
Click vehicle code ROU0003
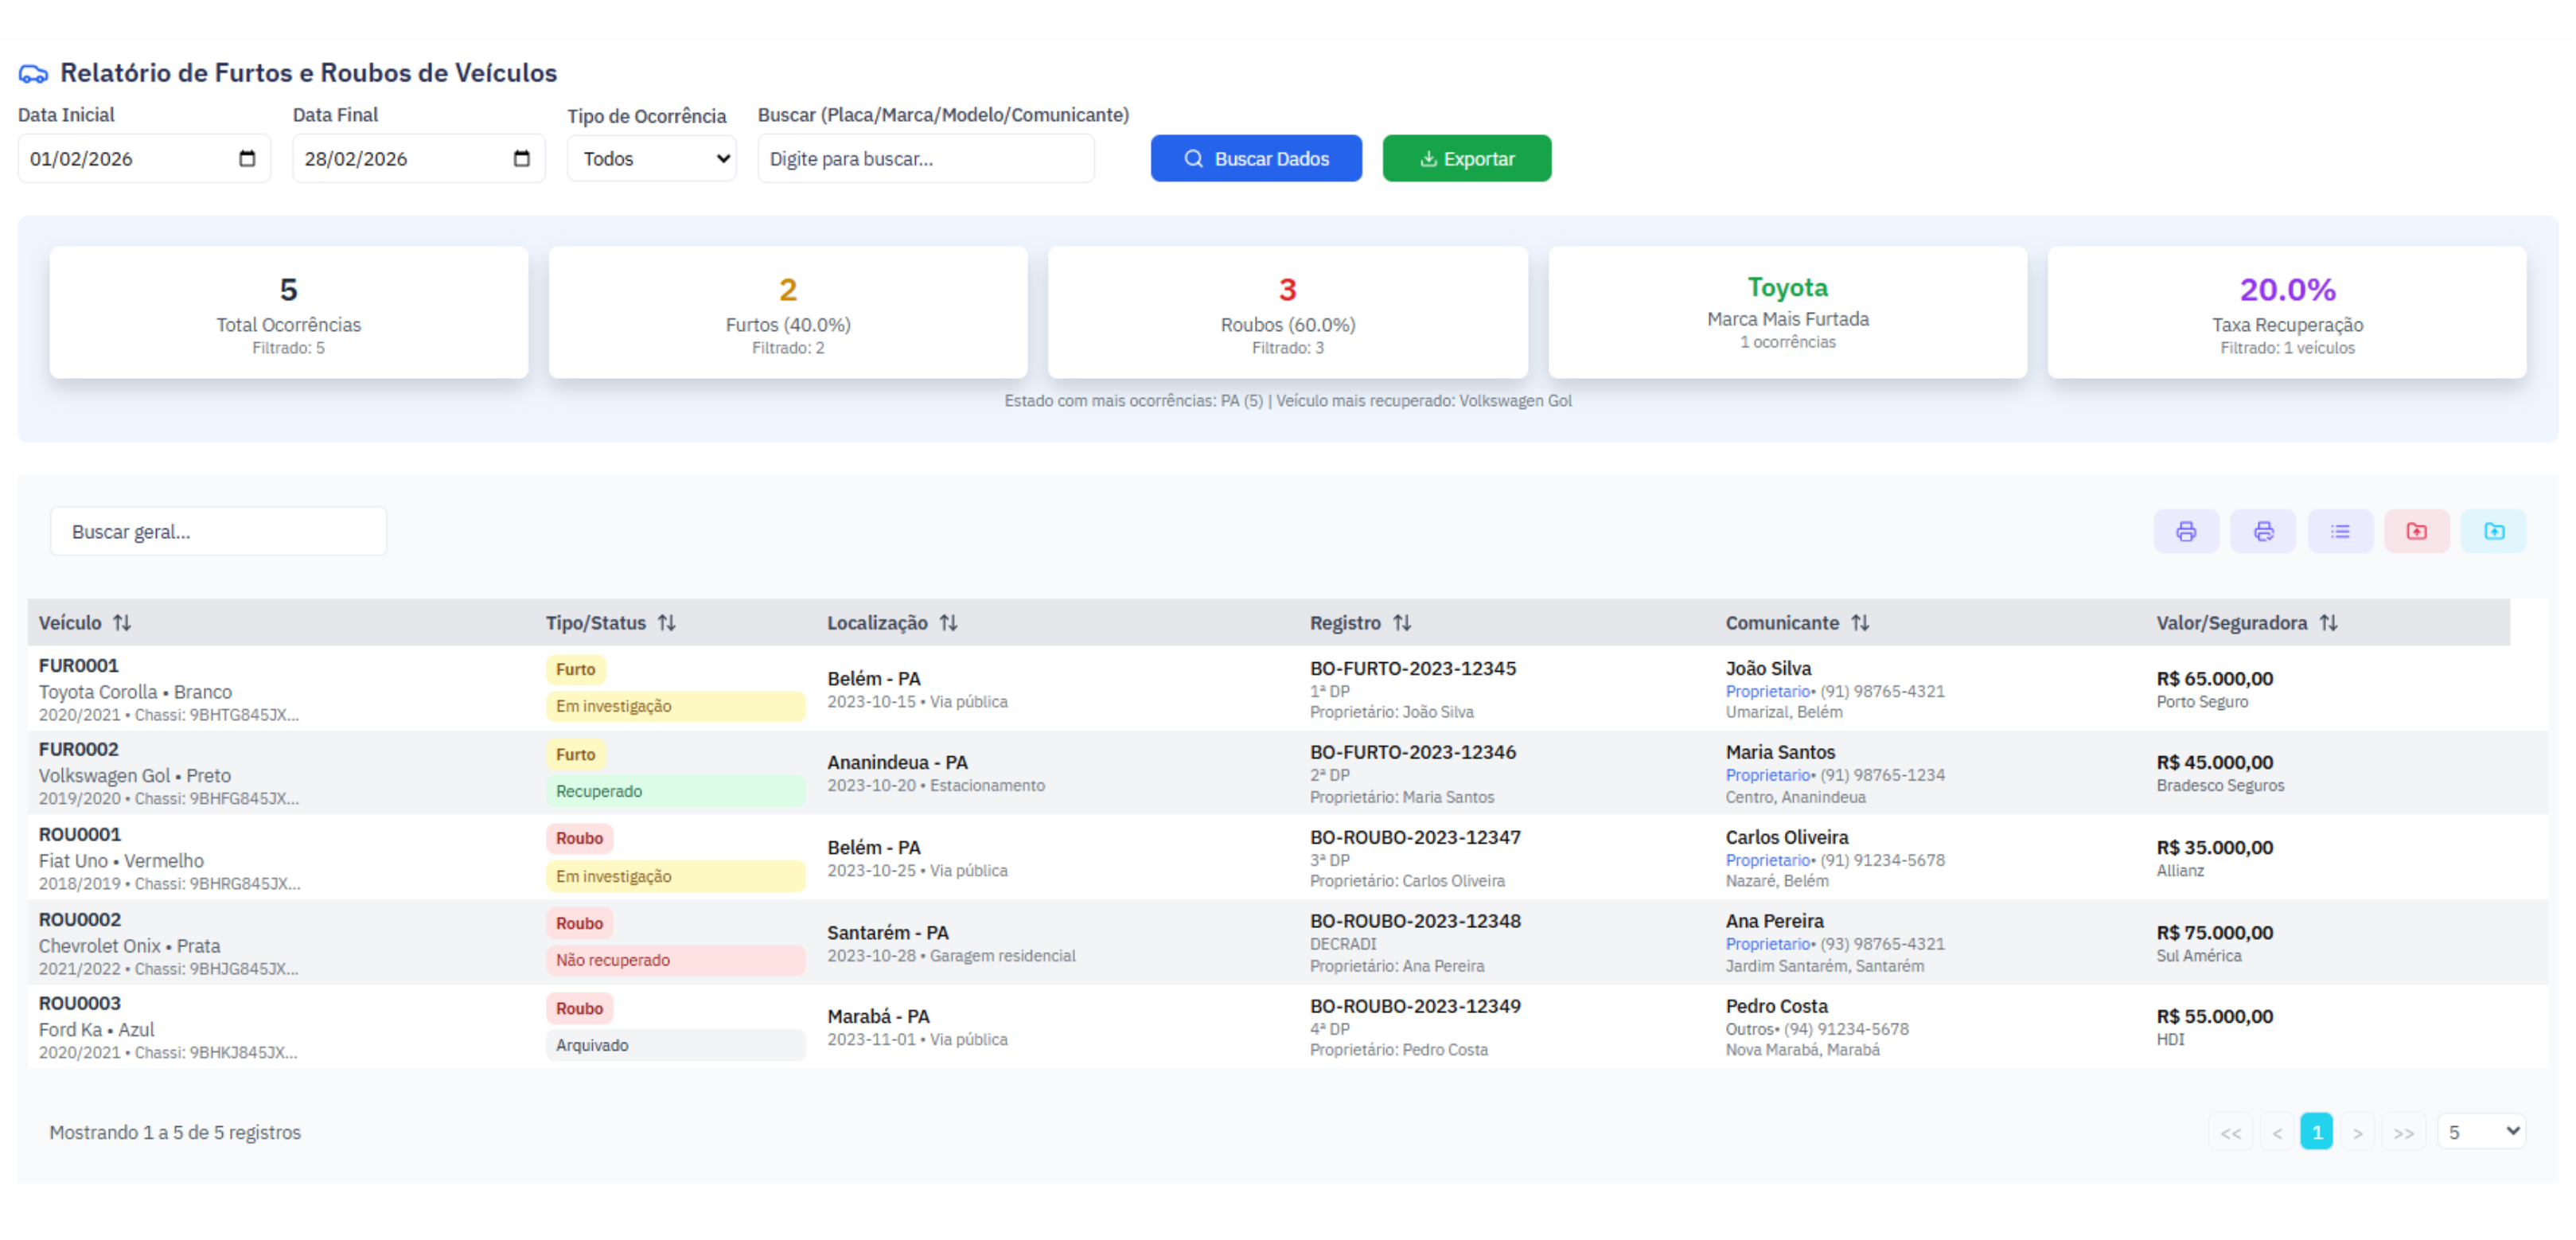click(80, 1004)
